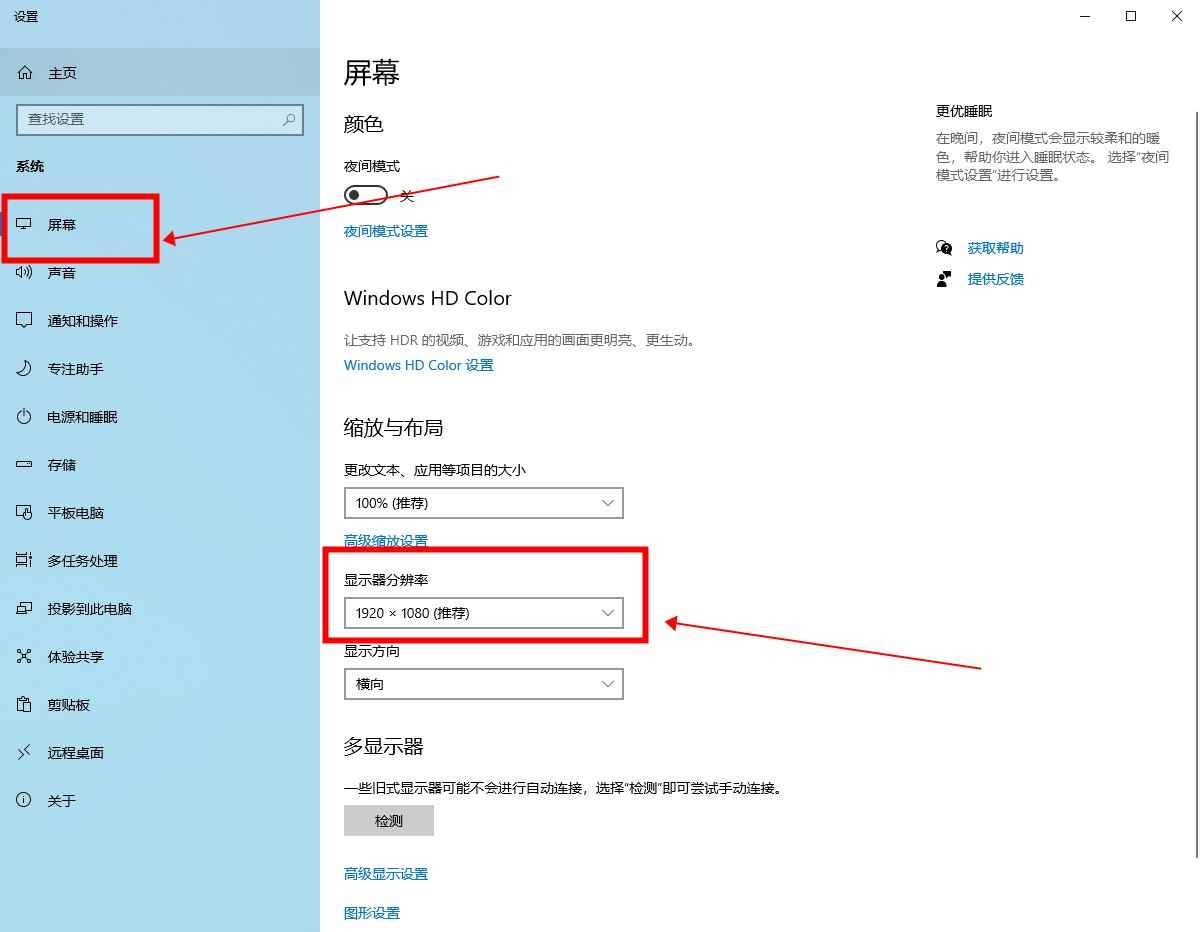Expand the 显示方向 dropdown
This screenshot has height=932, width=1200.
coord(483,683)
